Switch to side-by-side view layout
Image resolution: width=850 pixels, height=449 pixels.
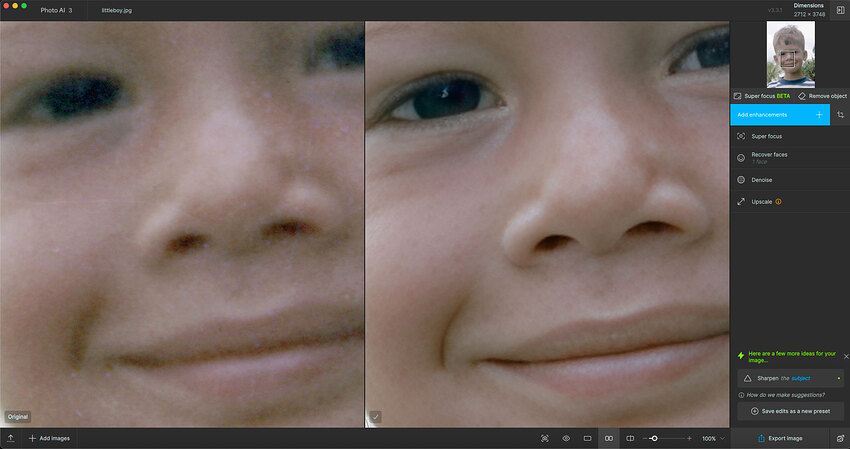(x=609, y=438)
